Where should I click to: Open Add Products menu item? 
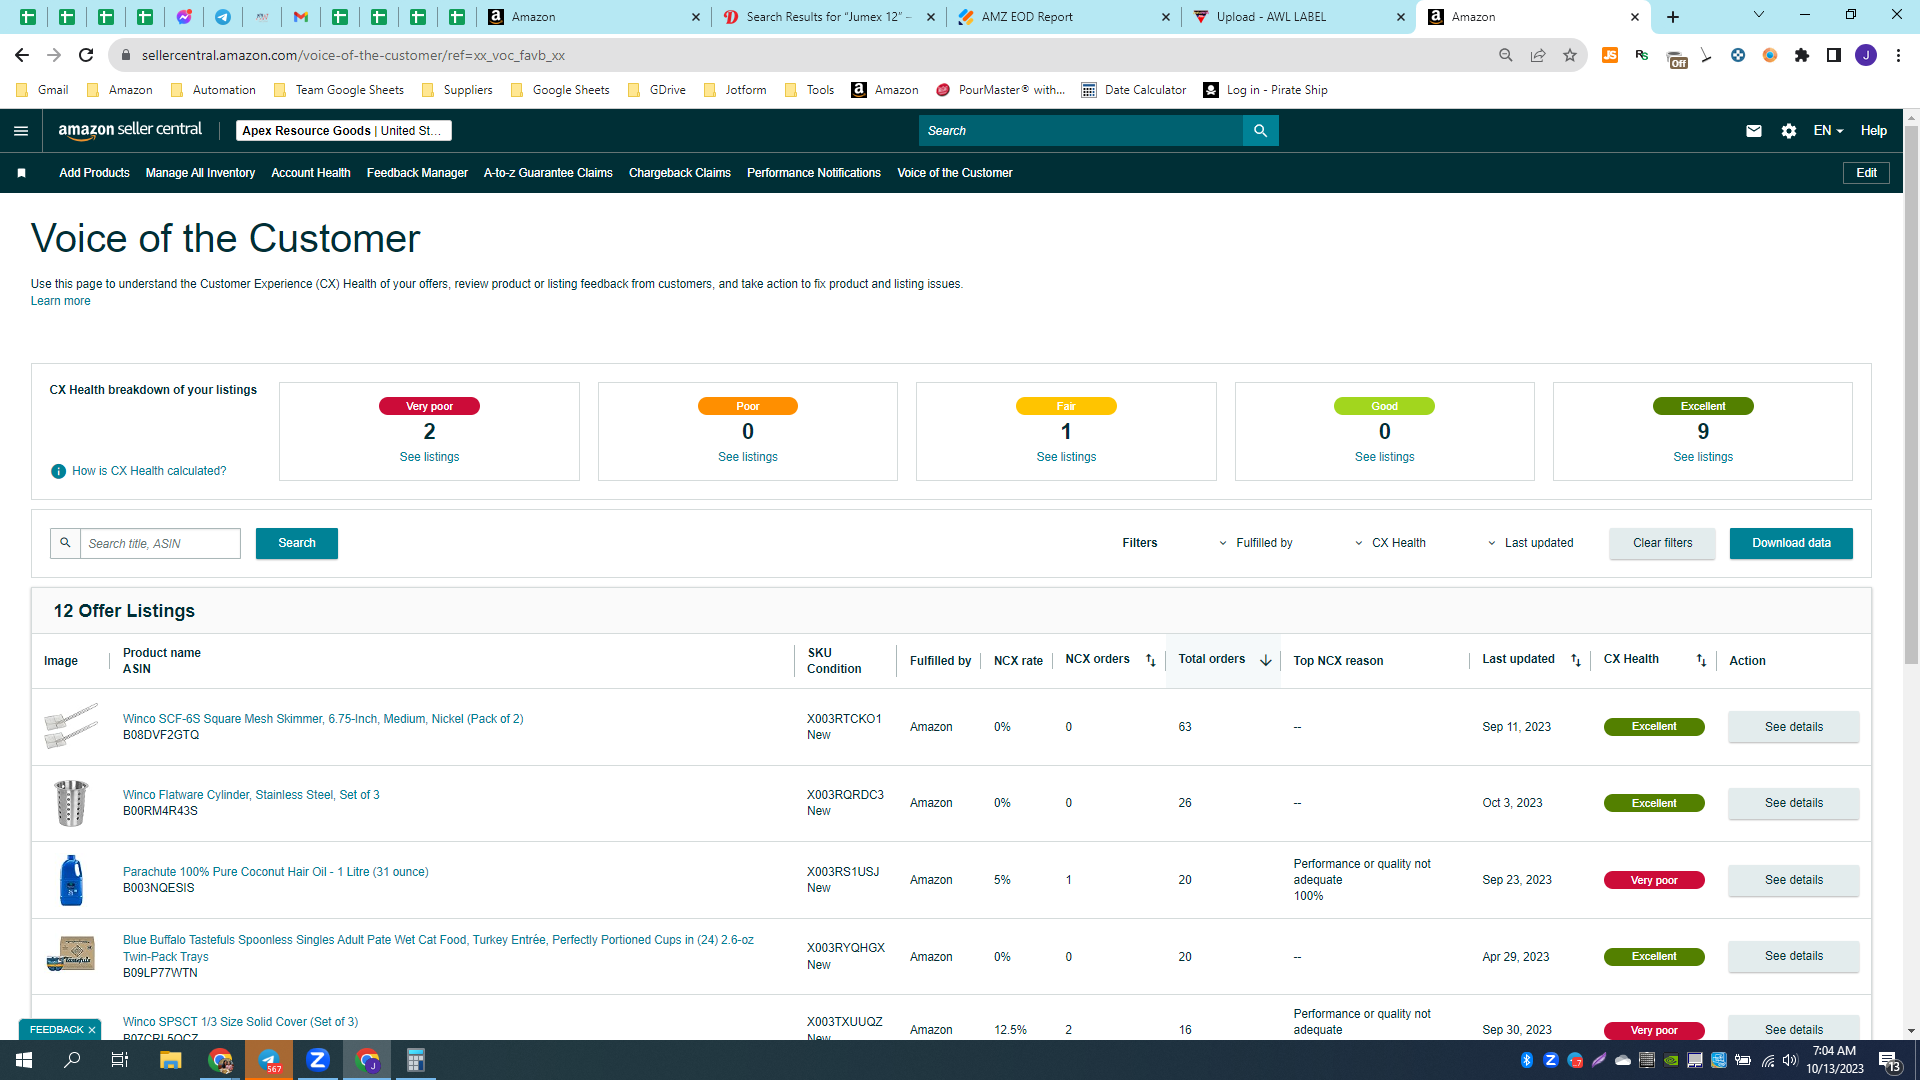click(x=94, y=173)
